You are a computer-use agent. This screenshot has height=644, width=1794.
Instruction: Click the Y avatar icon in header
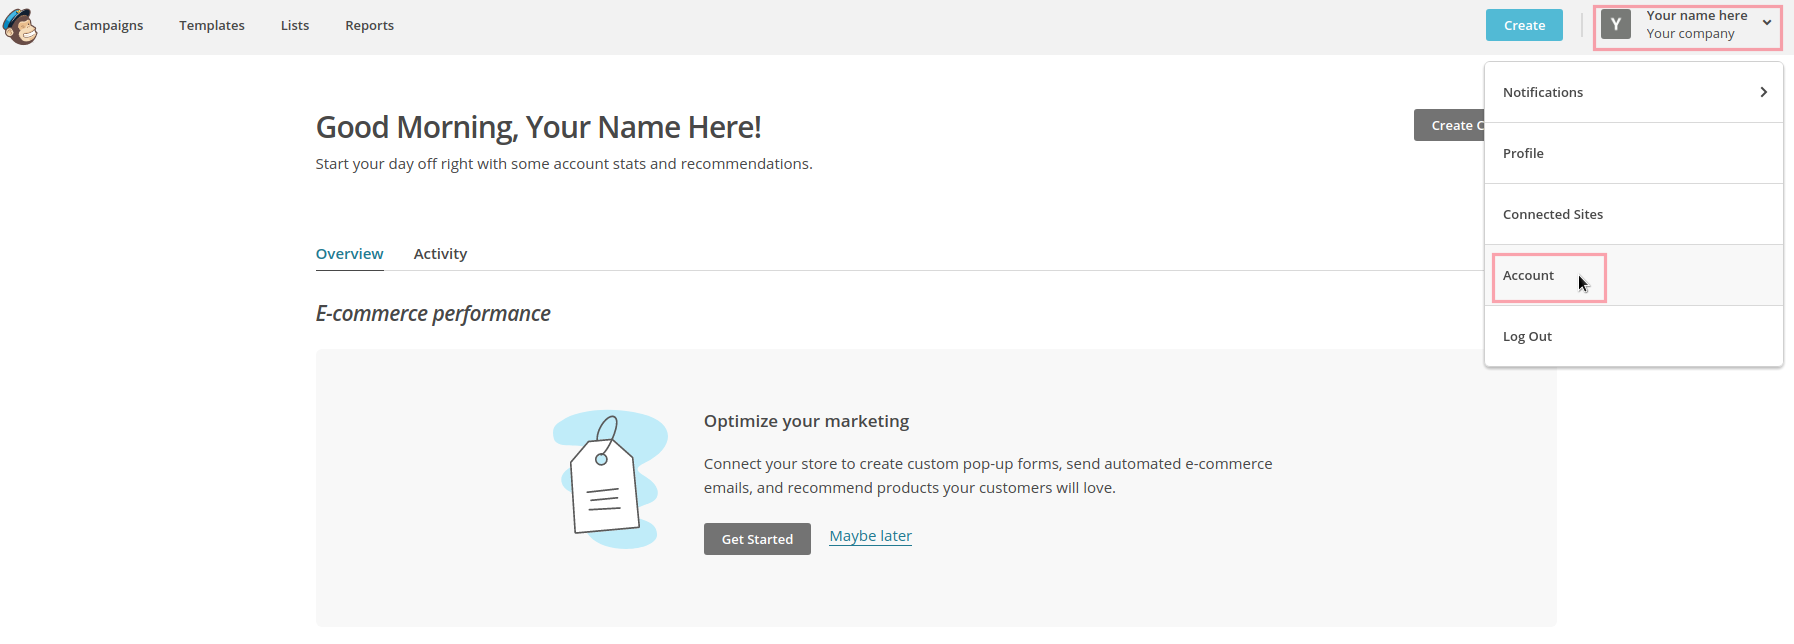click(x=1616, y=24)
